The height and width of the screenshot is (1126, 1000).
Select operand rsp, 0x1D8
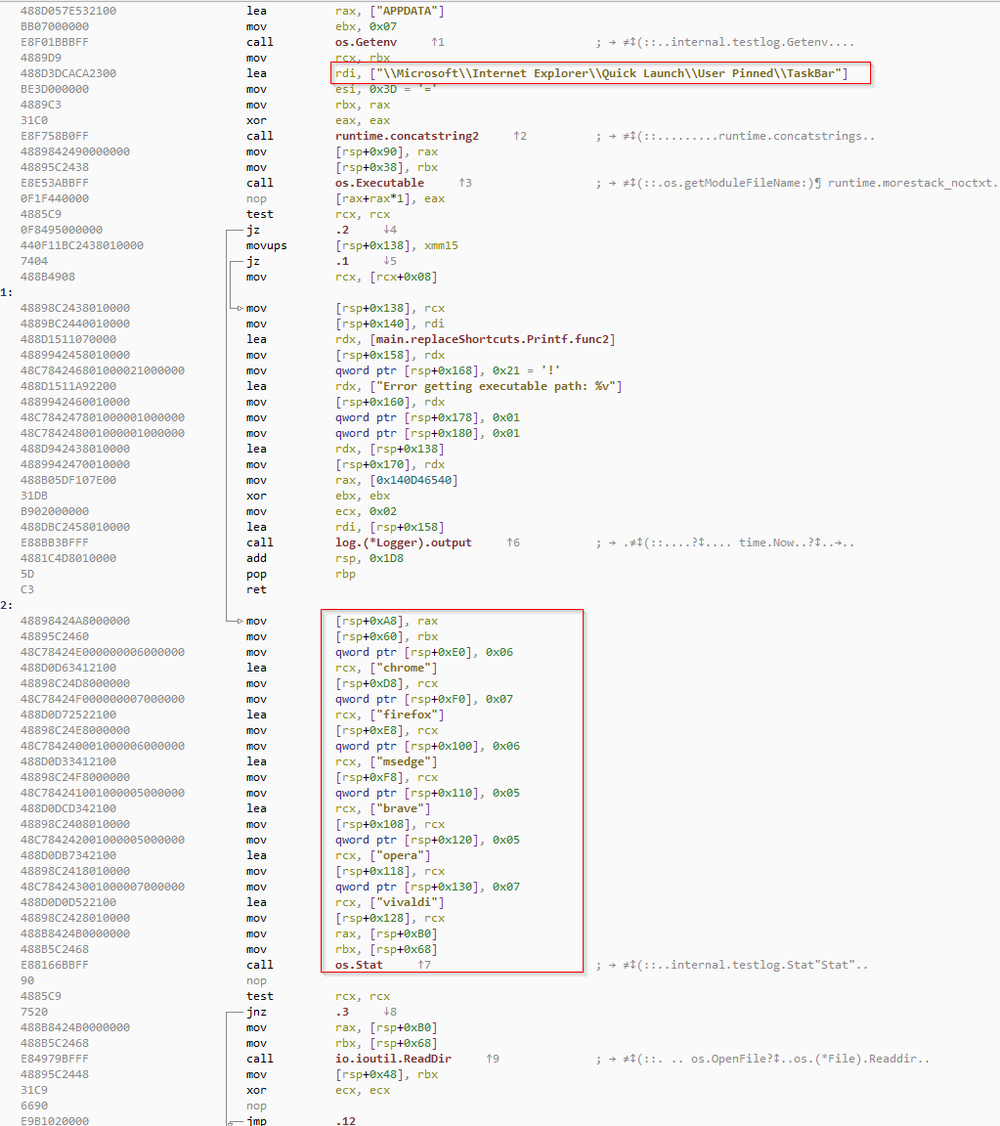(369, 559)
